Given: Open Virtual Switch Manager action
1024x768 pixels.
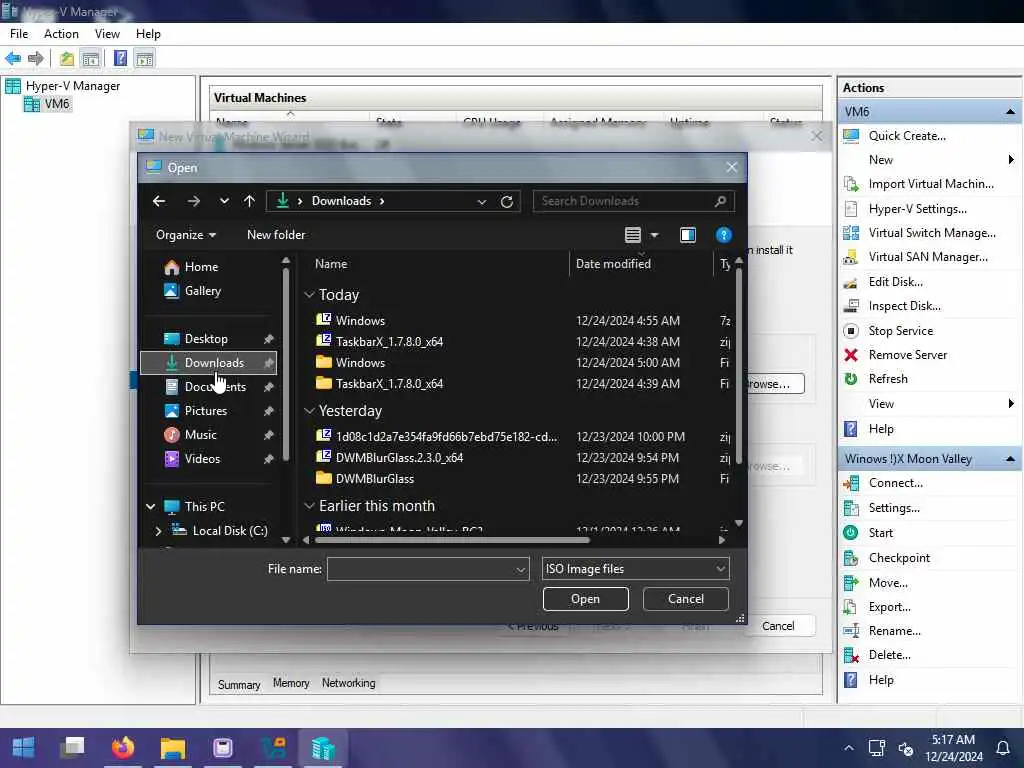Looking at the screenshot, I should click(931, 233).
